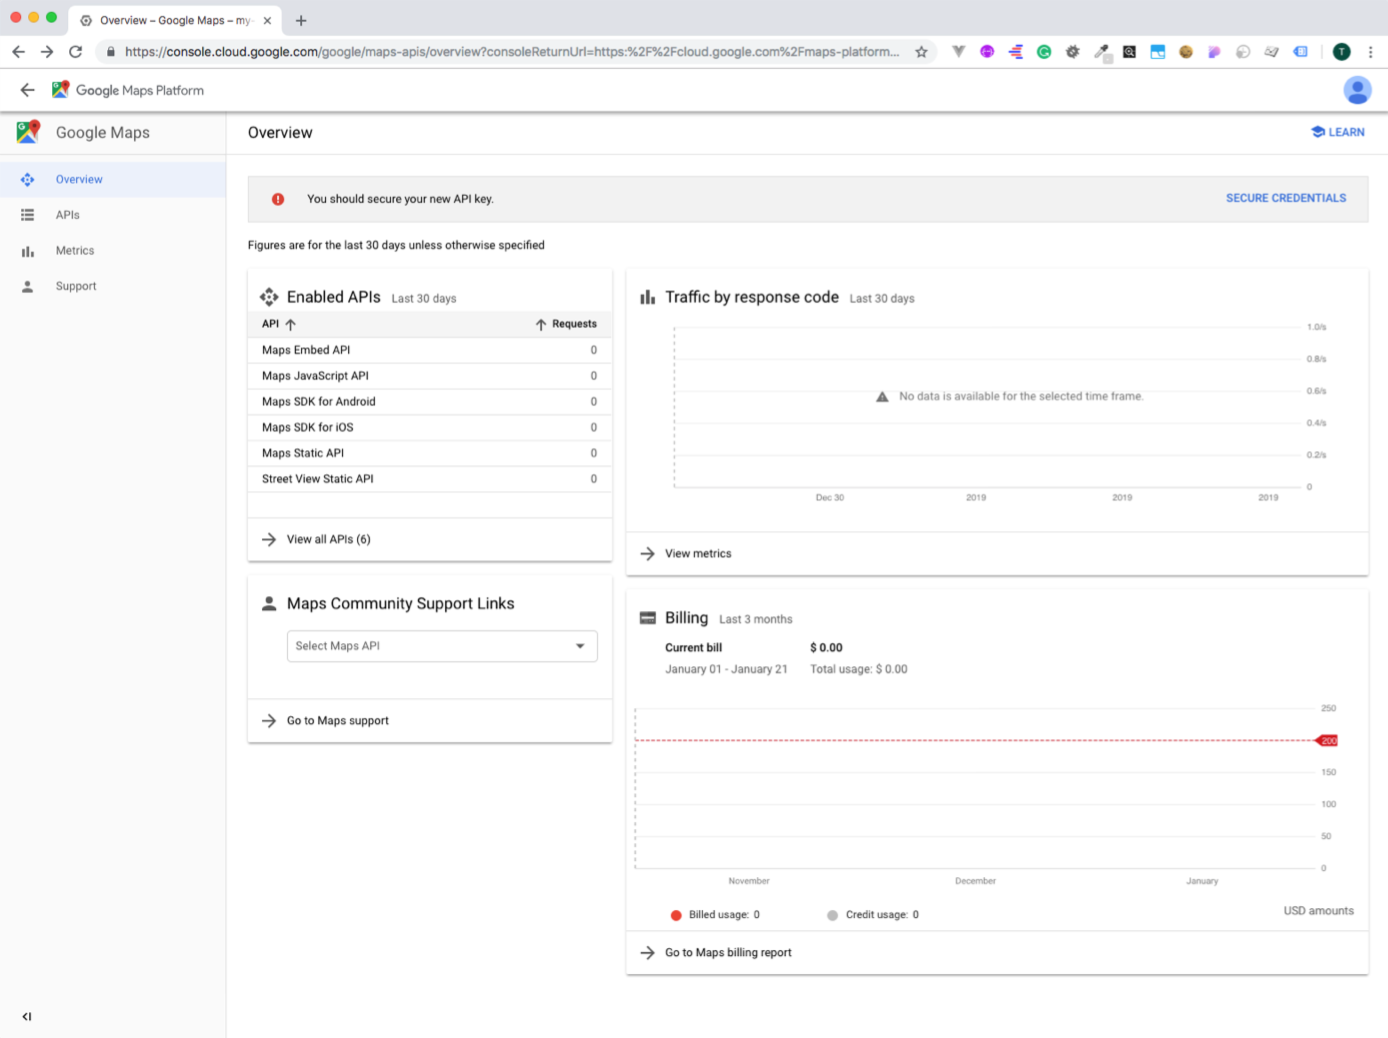Click Maps Embed API row
Viewport: 1388px width, 1038px height.
click(x=430, y=350)
